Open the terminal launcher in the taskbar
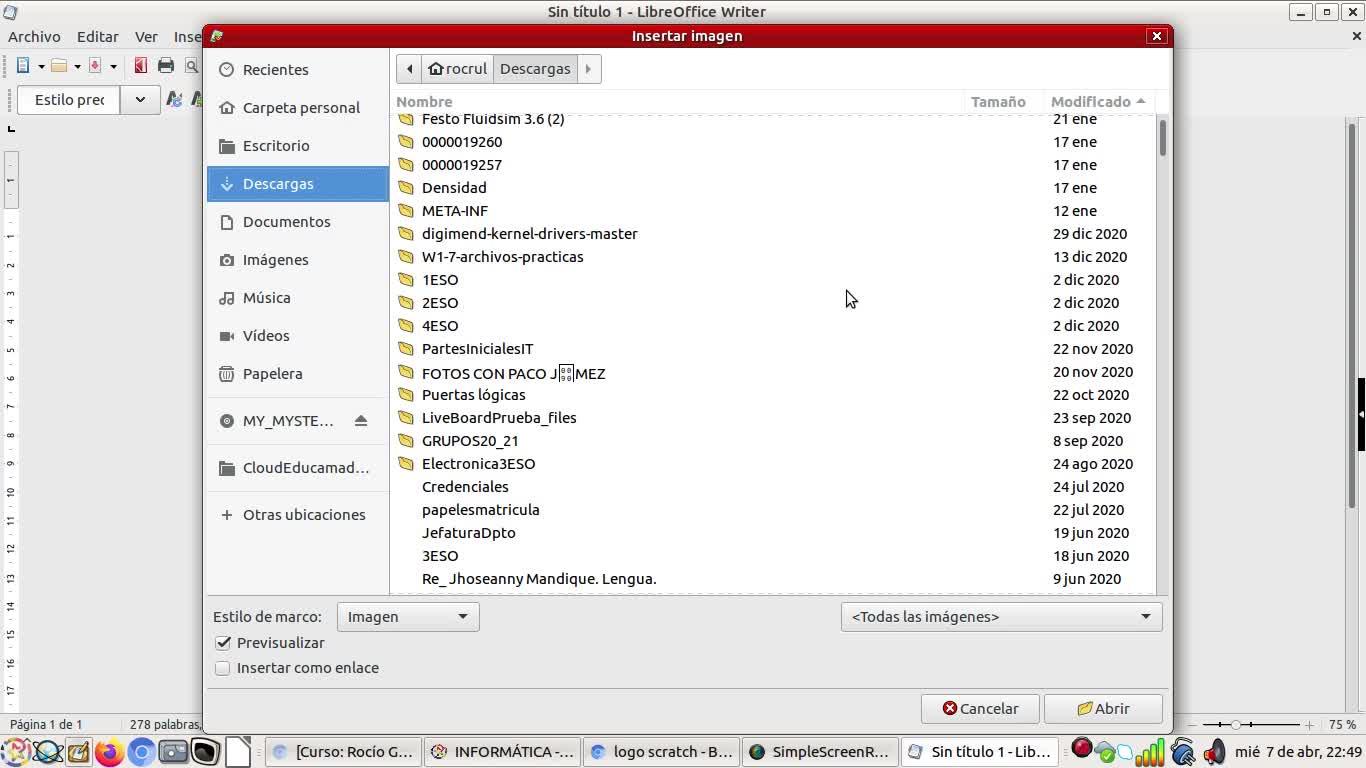Screen dimensions: 1366x768 [205, 752]
